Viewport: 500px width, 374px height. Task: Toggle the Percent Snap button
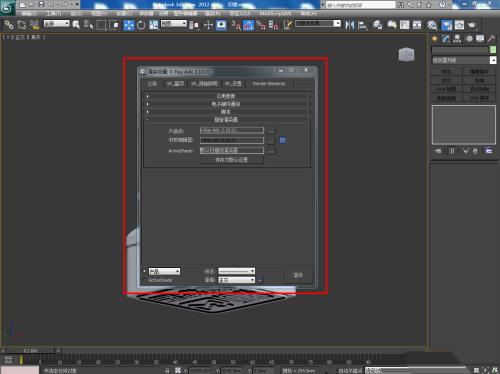[x=261, y=25]
